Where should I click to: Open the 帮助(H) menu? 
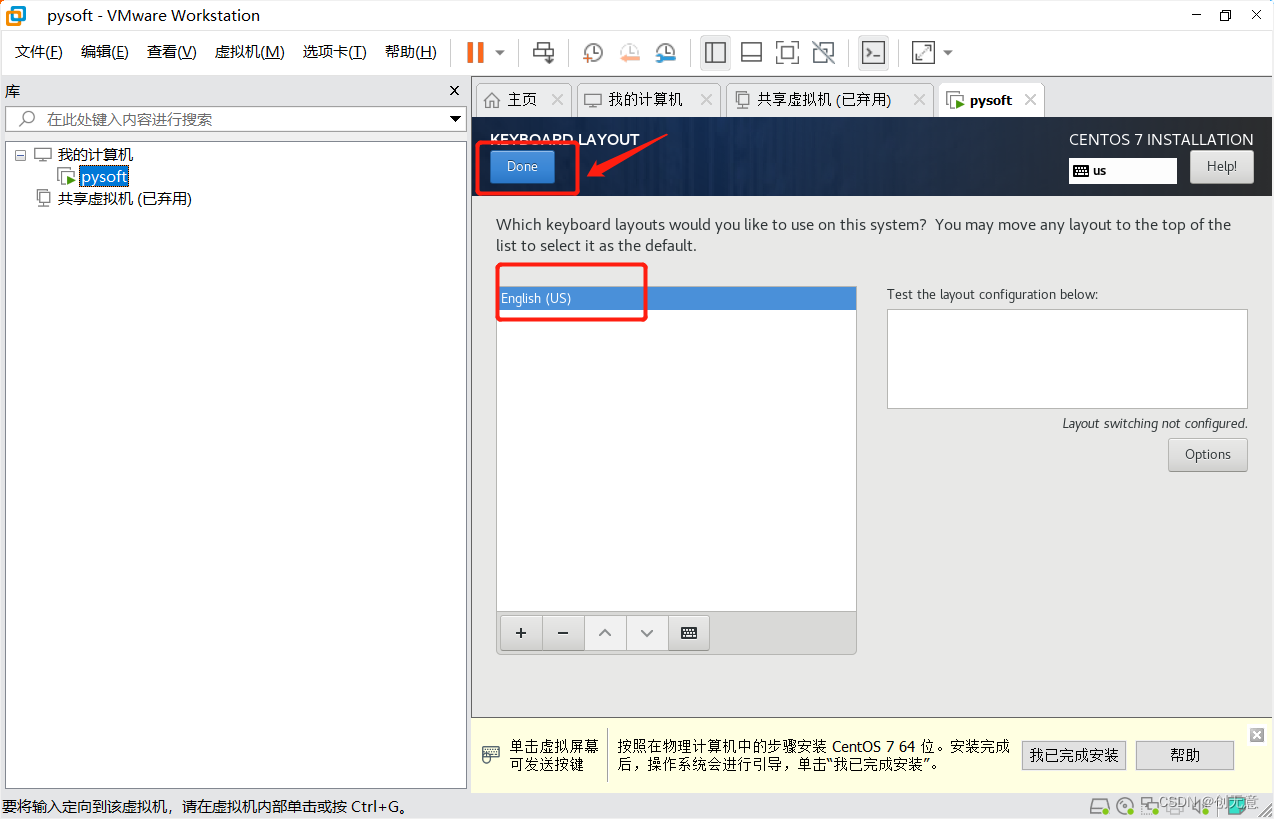[x=411, y=52]
